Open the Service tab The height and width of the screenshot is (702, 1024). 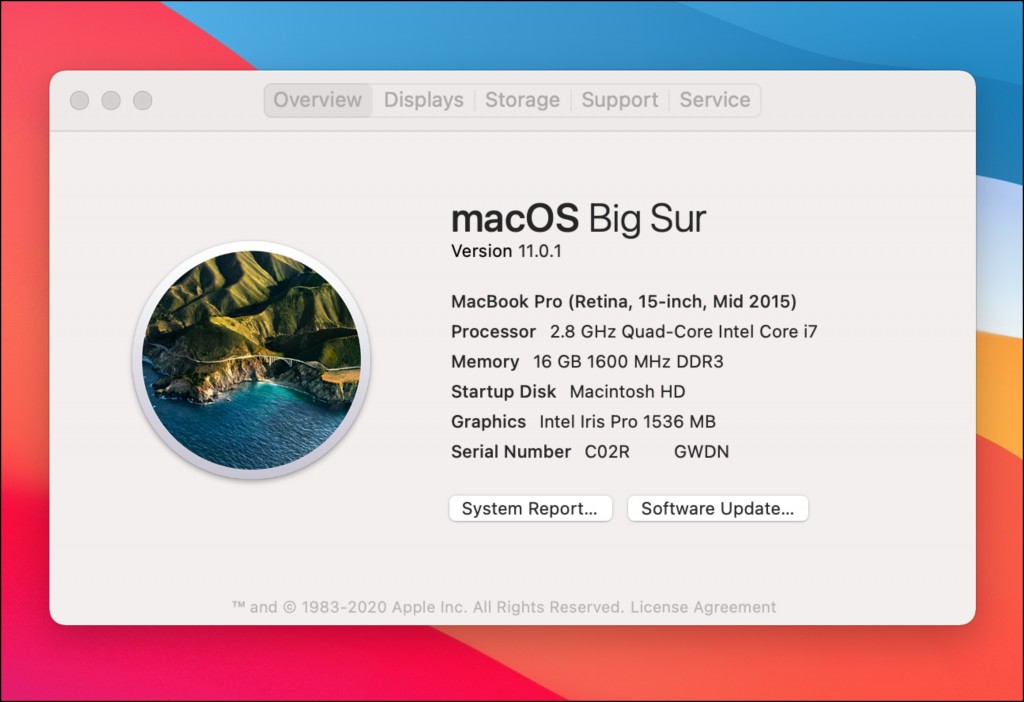tap(714, 100)
